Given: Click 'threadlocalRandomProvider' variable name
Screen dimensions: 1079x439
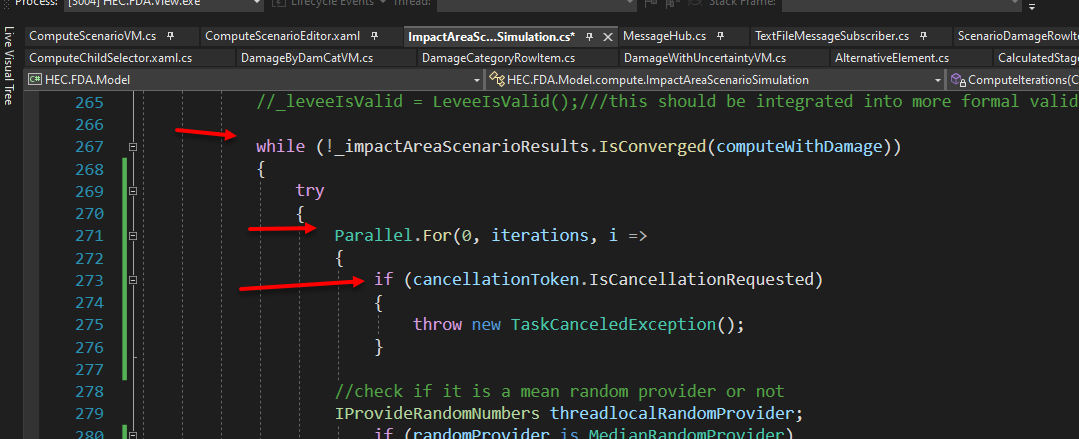Looking at the screenshot, I should 672,414.
